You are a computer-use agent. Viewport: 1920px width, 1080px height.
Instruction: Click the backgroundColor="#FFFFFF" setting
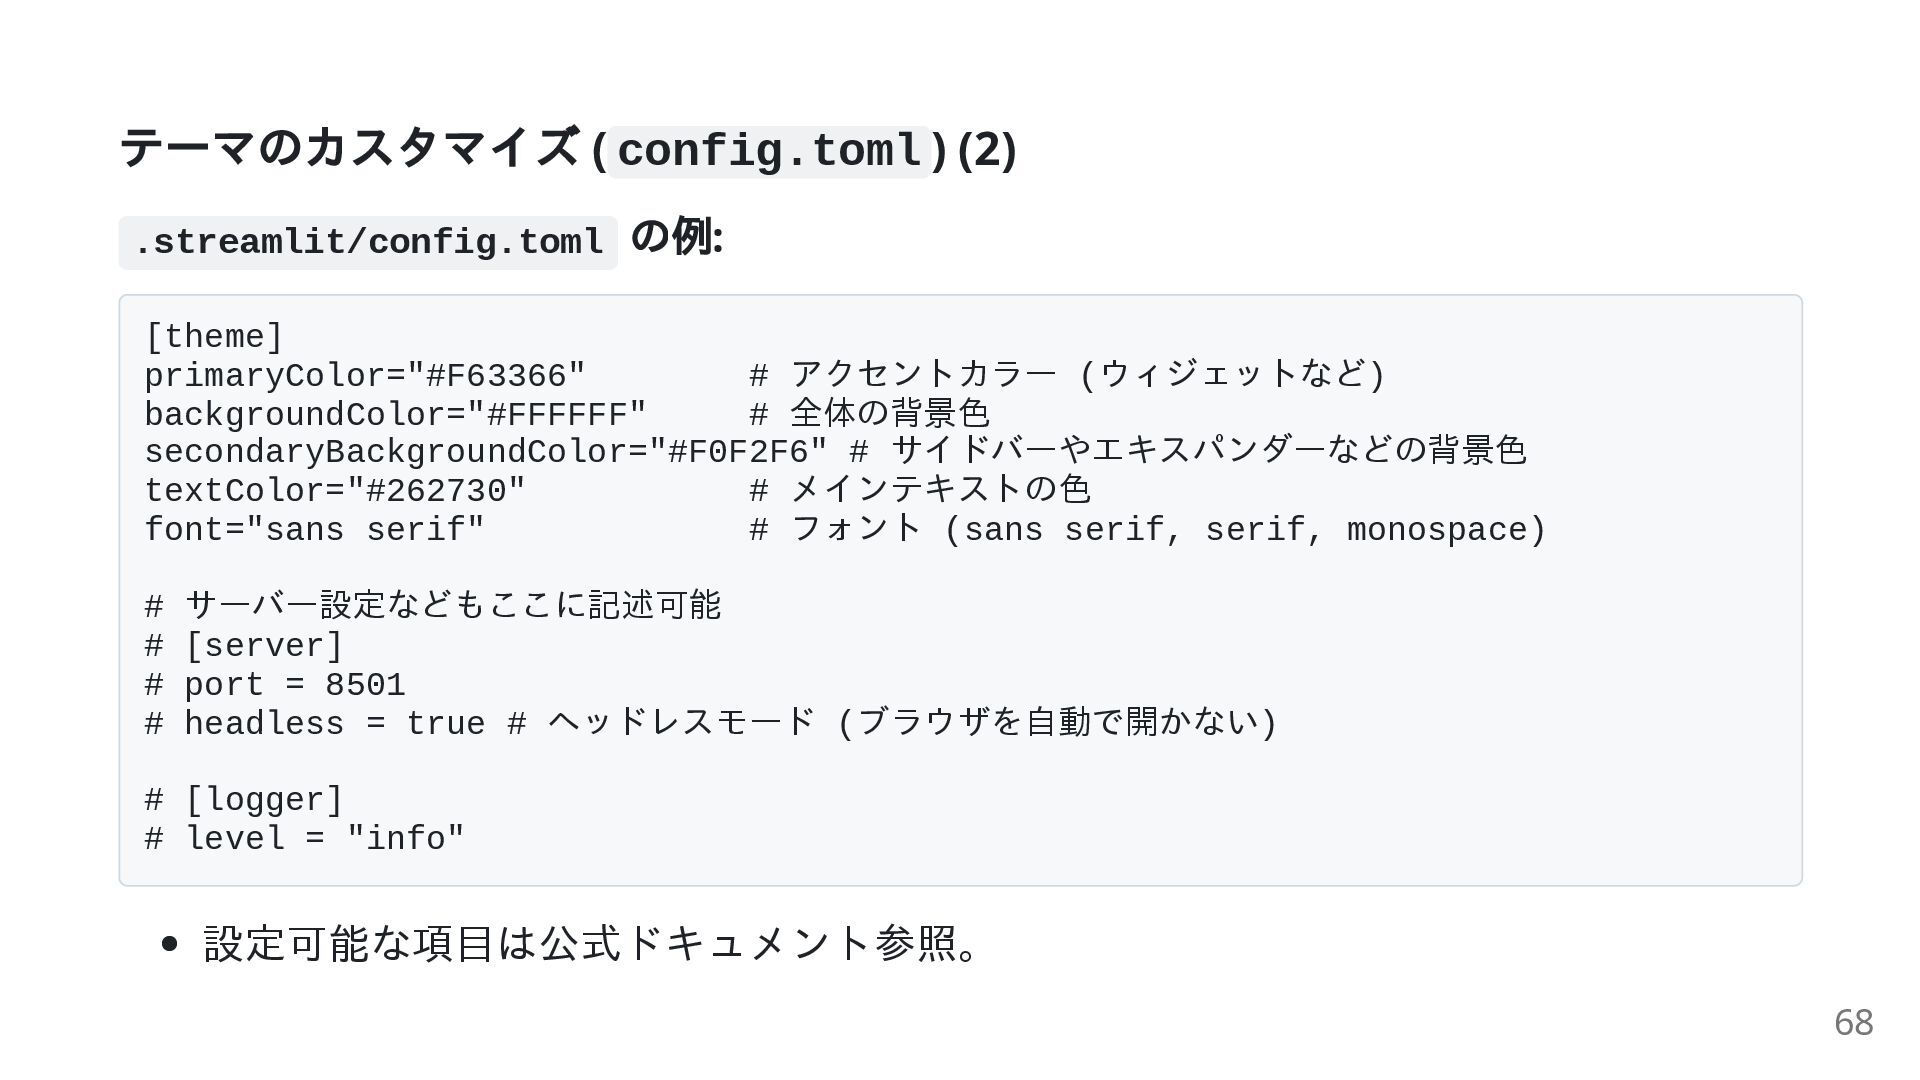(x=396, y=414)
